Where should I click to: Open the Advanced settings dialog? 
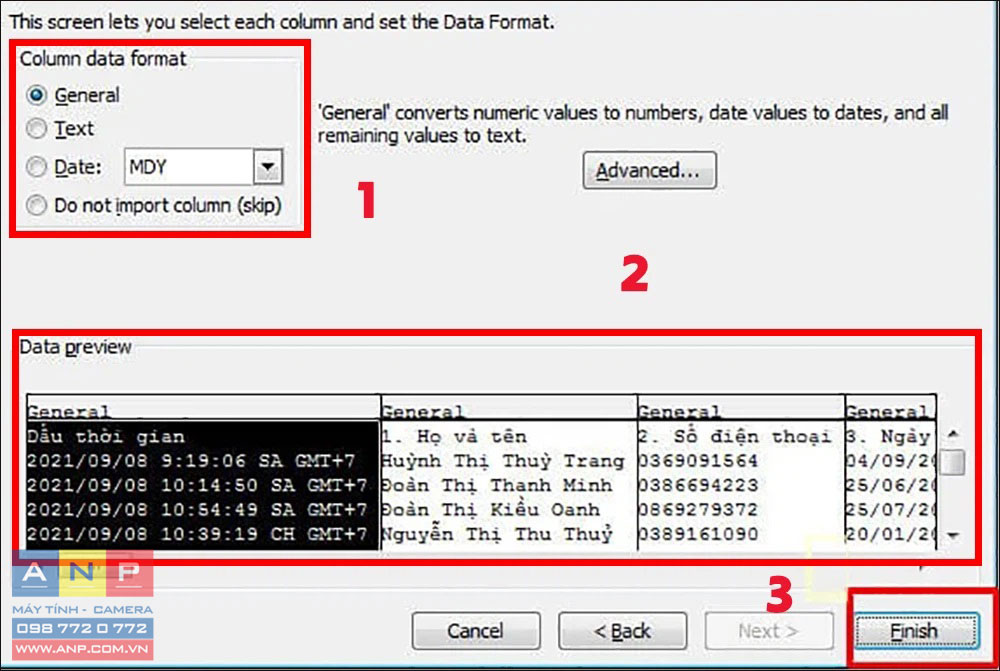pos(649,170)
